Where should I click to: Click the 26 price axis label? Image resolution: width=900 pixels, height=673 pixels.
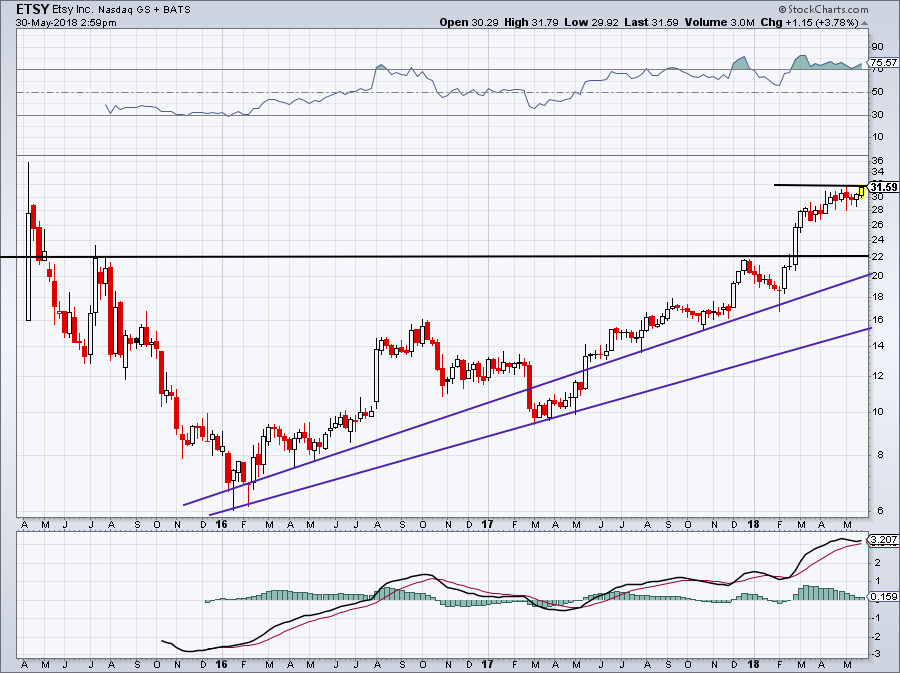coord(878,225)
